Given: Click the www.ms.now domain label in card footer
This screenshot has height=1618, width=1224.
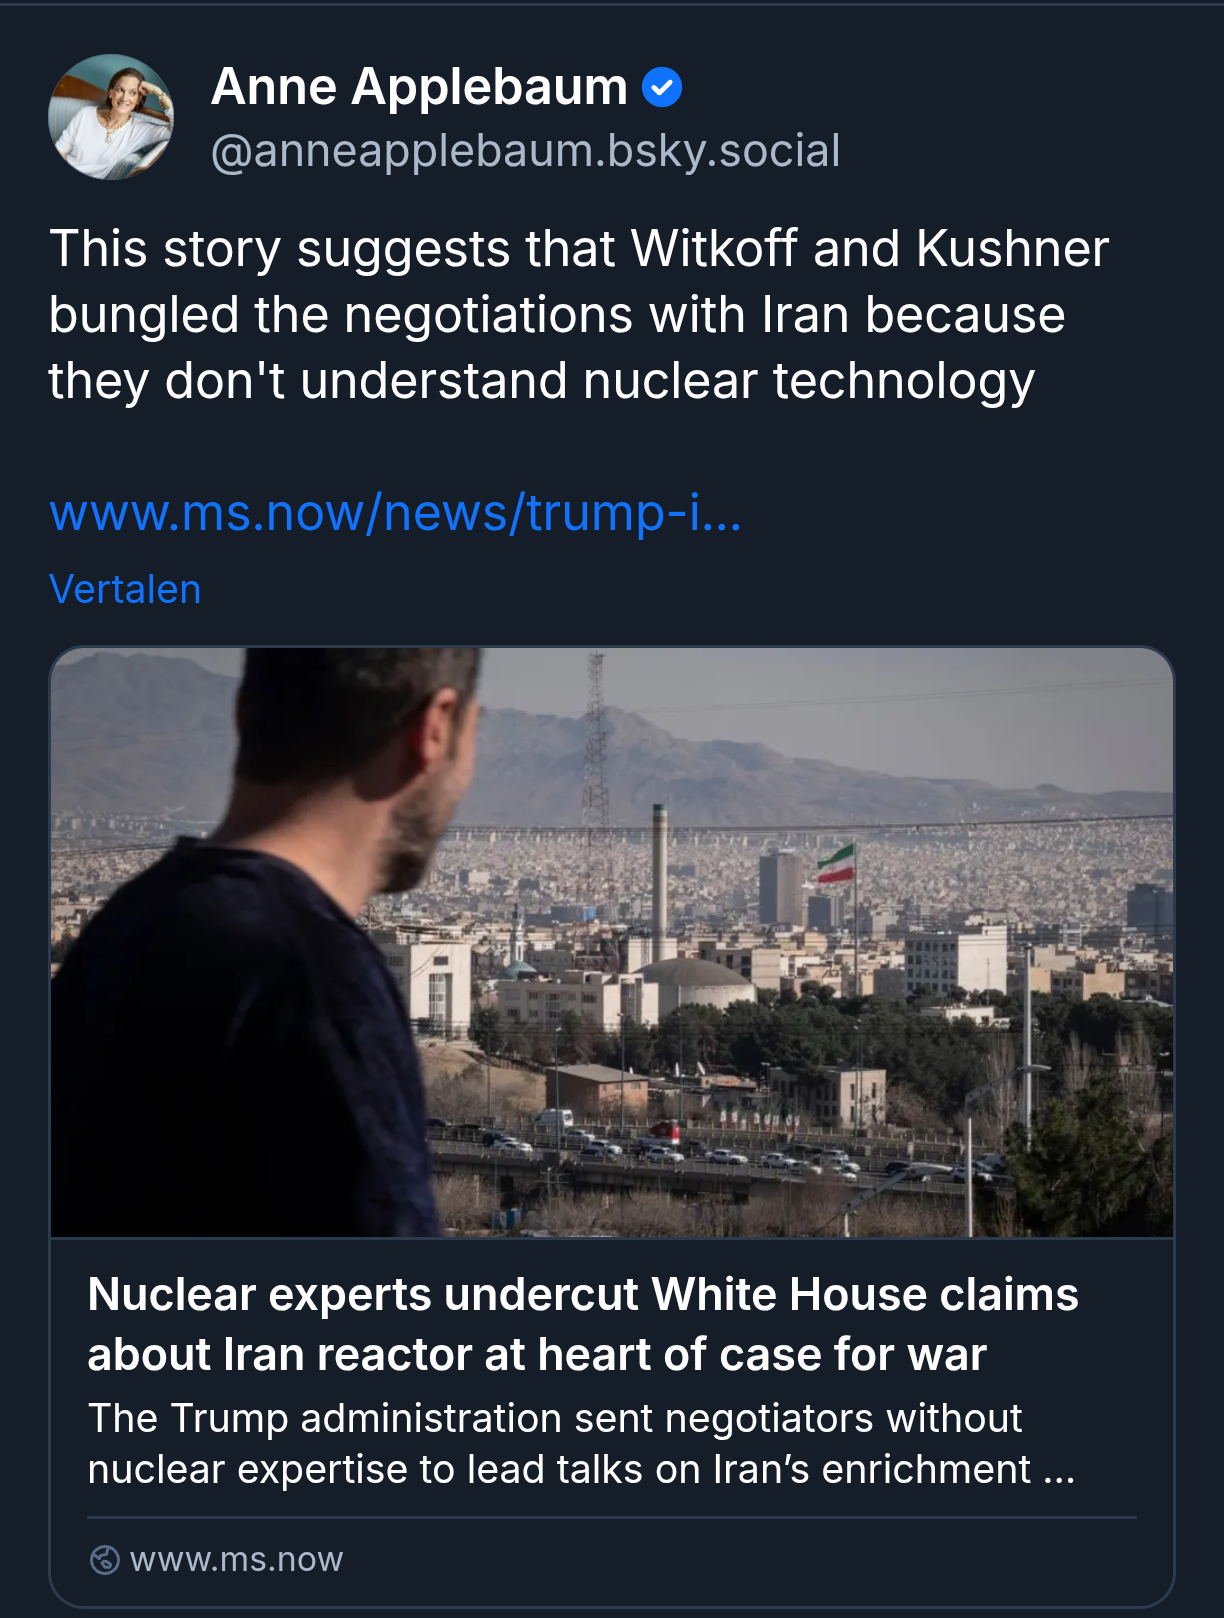Looking at the screenshot, I should pyautogui.click(x=237, y=1560).
